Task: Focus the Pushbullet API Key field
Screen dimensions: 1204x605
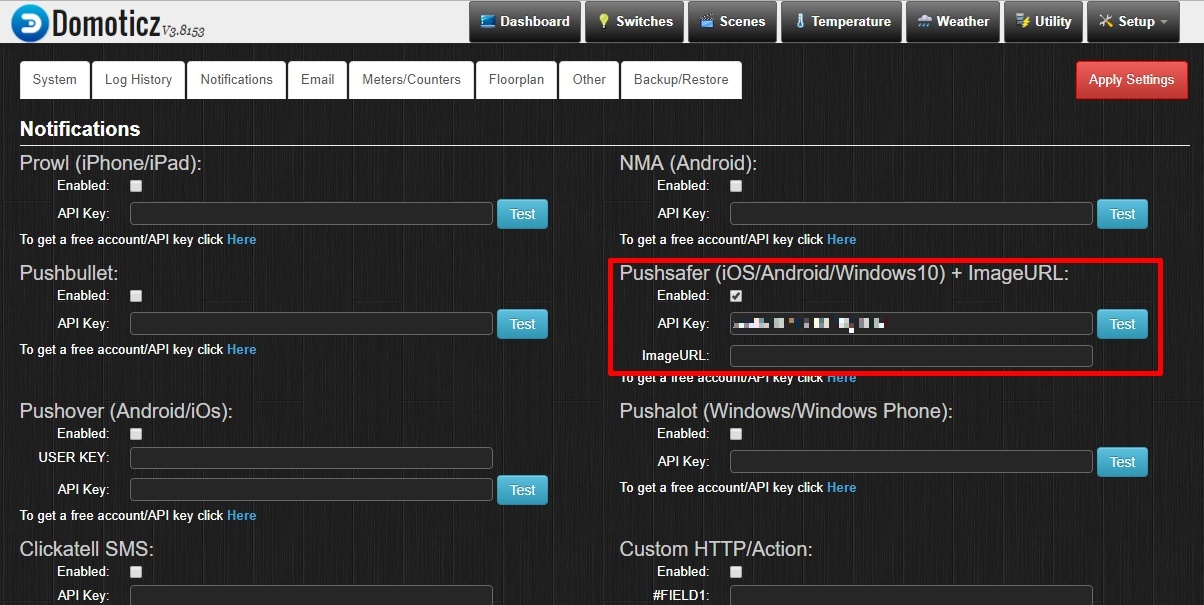Action: (x=311, y=324)
